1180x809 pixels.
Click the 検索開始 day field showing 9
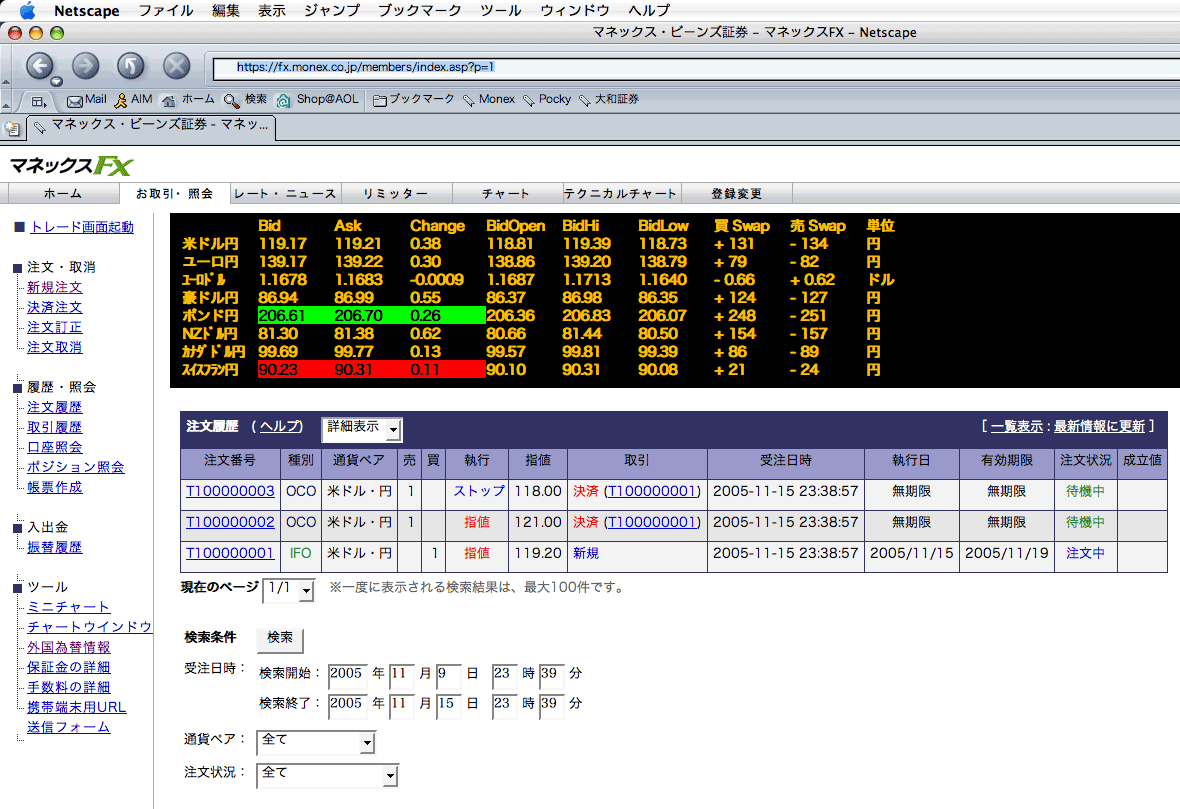pos(449,676)
